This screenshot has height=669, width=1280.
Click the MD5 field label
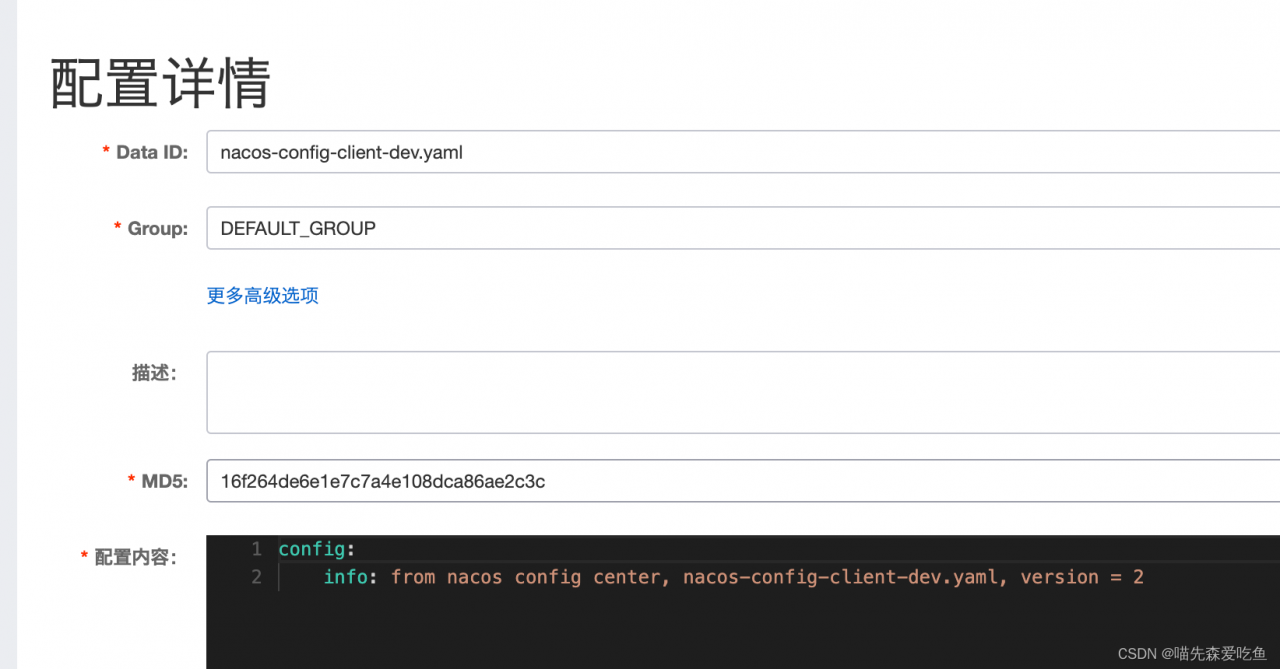(164, 481)
